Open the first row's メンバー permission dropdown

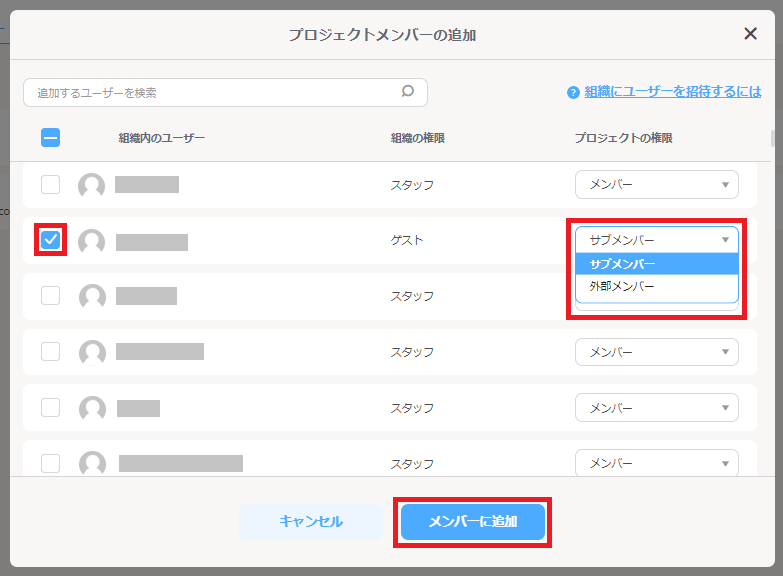coord(656,185)
